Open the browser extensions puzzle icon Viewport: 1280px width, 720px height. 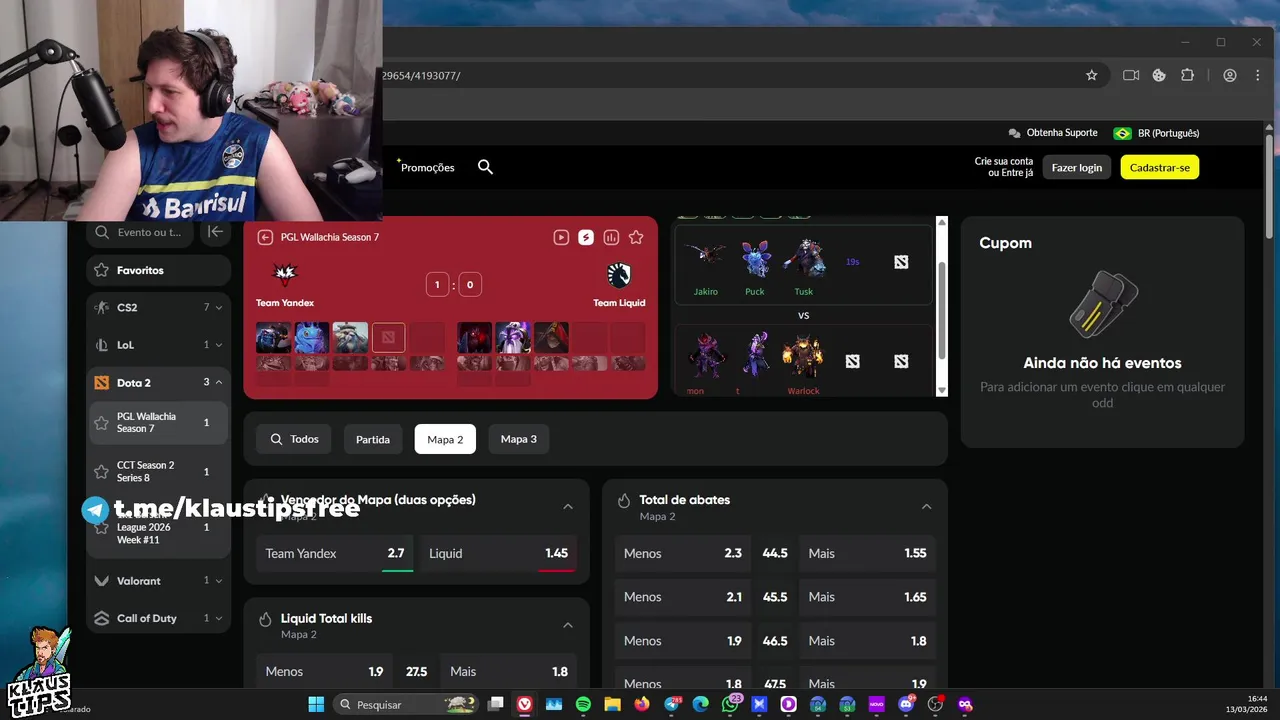pyautogui.click(x=1187, y=75)
